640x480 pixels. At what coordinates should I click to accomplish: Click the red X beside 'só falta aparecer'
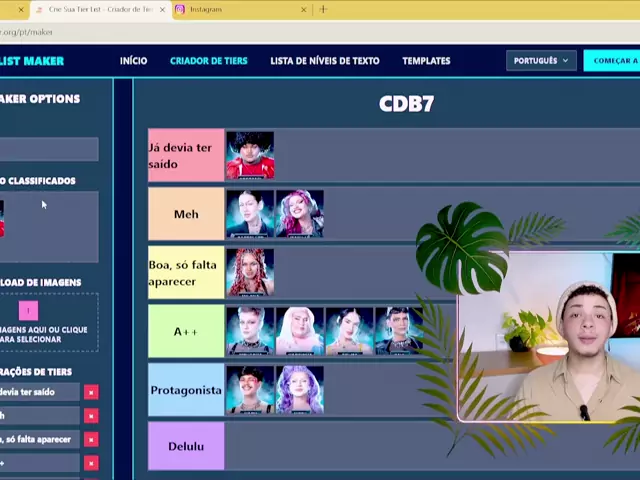[x=91, y=439]
